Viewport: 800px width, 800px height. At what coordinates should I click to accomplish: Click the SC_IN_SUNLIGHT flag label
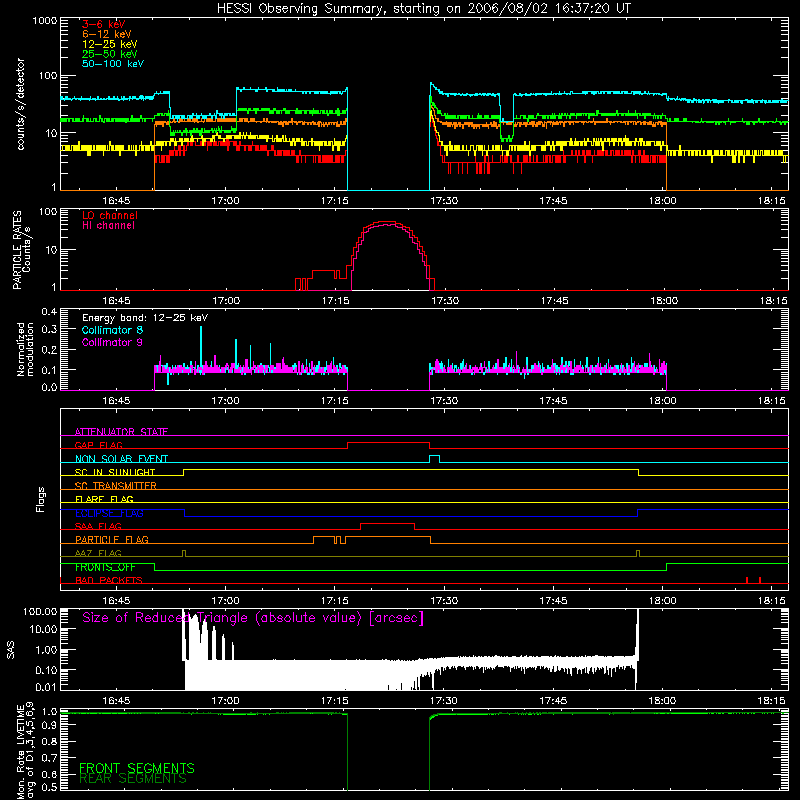click(x=115, y=472)
